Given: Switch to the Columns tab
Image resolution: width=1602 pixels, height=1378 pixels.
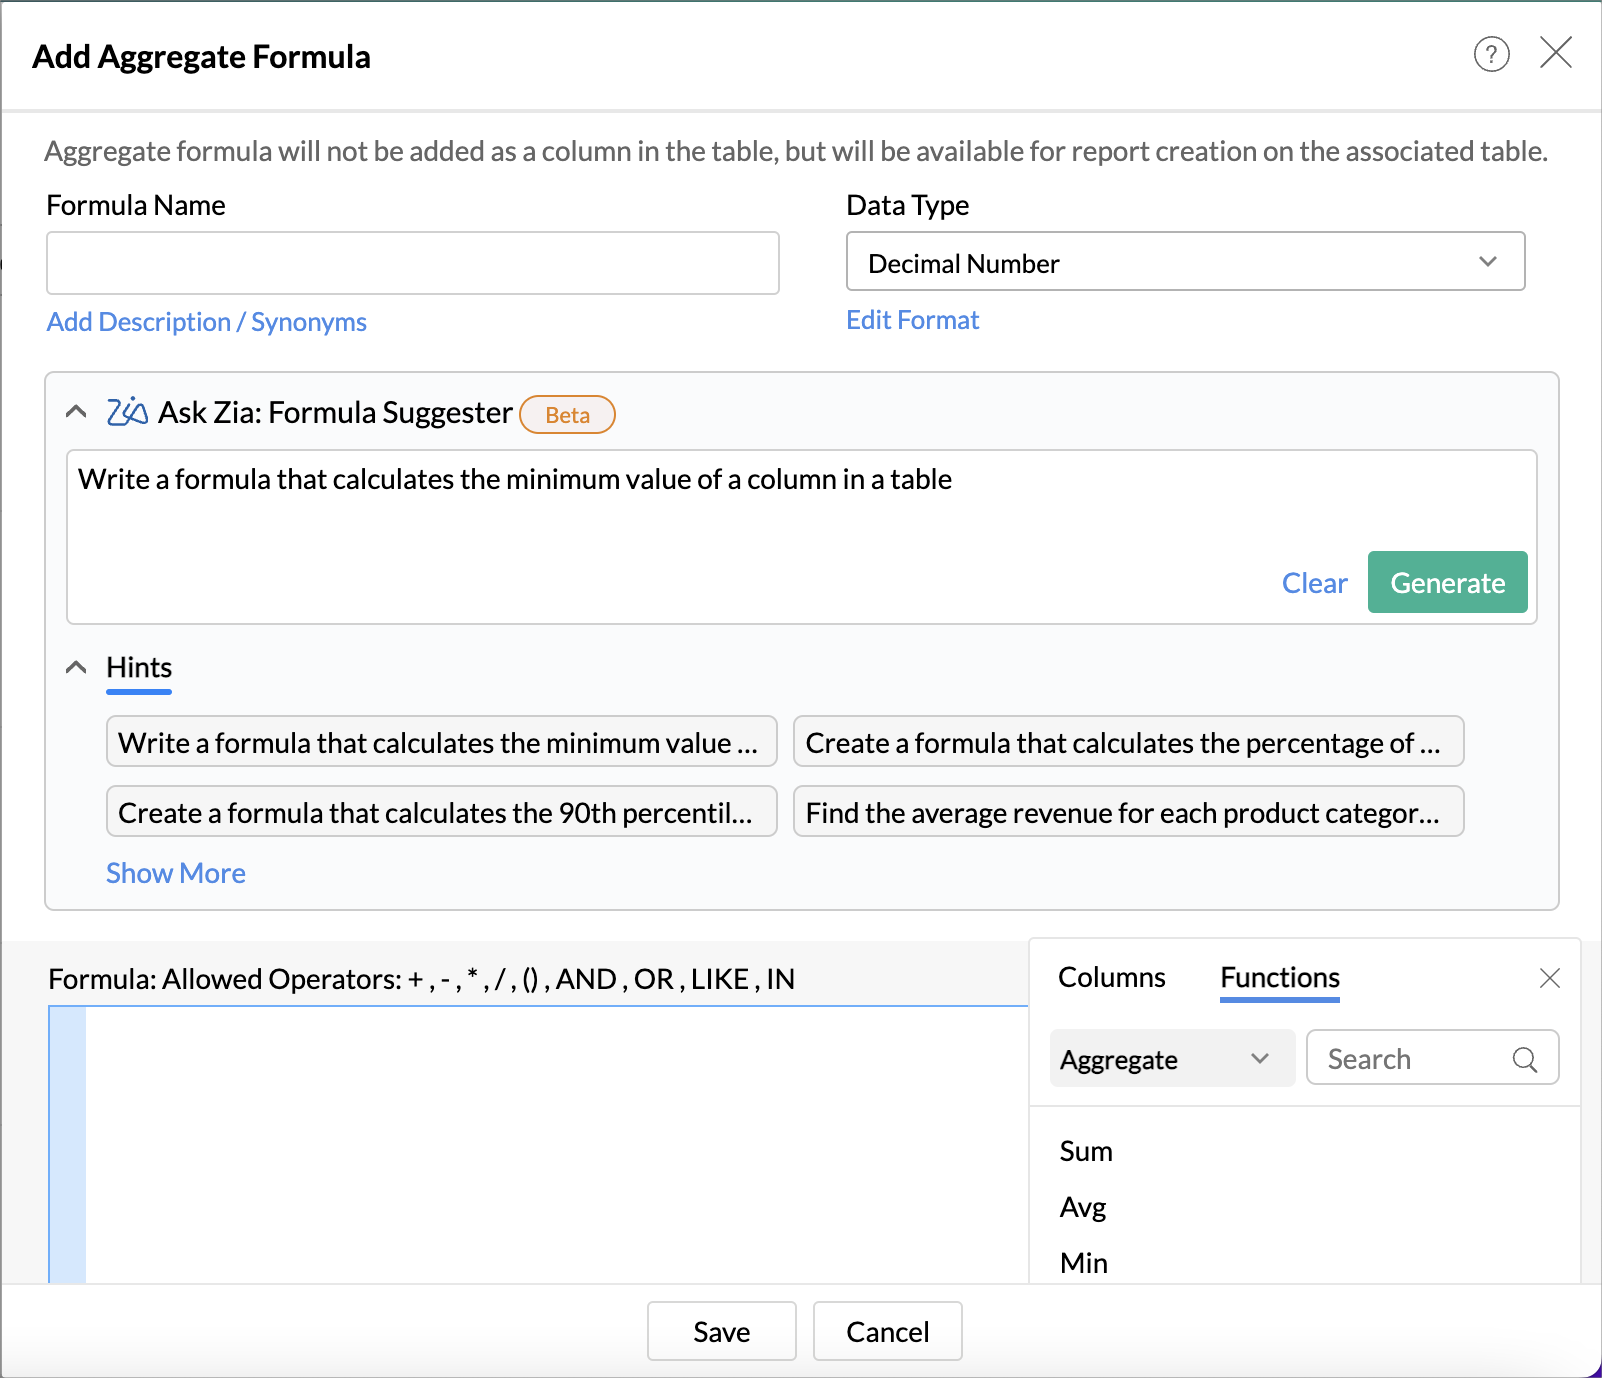Looking at the screenshot, I should (x=1111, y=977).
